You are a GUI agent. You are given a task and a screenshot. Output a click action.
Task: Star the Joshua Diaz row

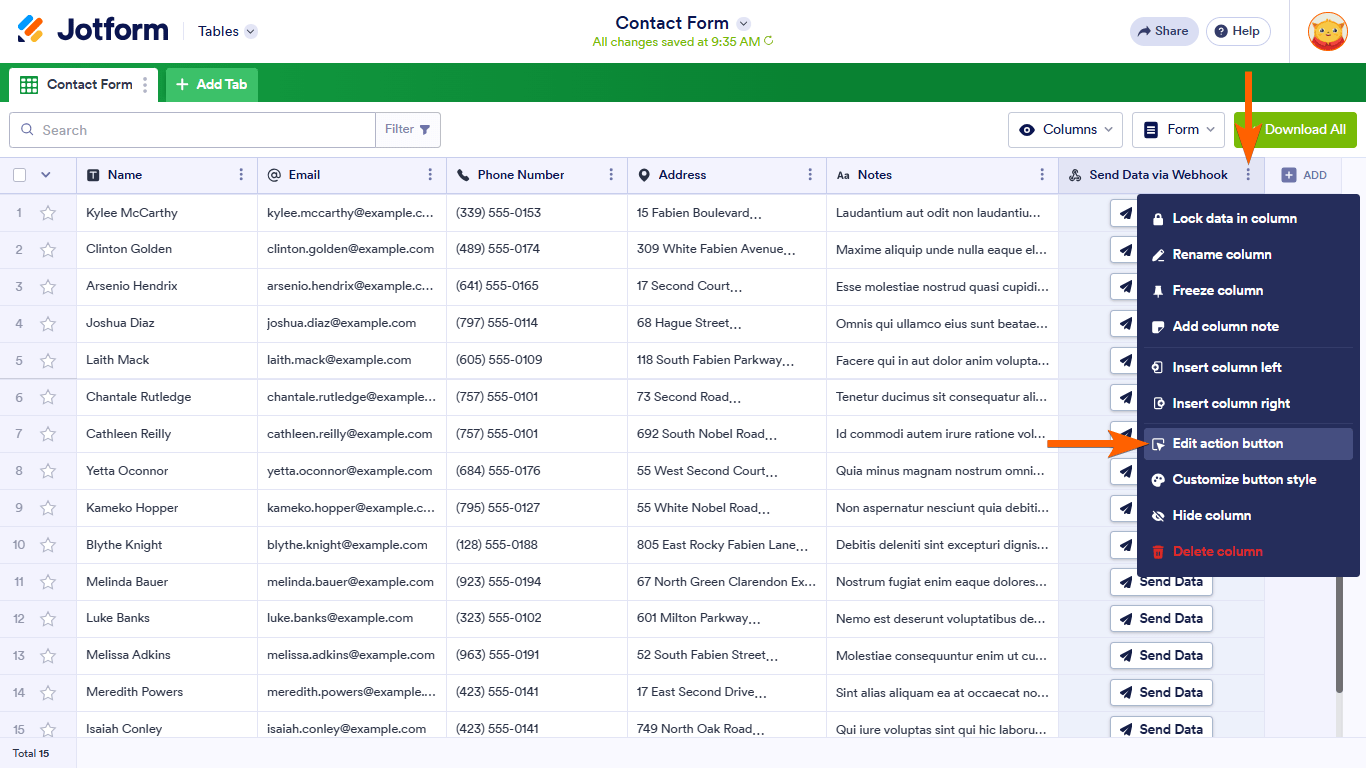tap(48, 324)
